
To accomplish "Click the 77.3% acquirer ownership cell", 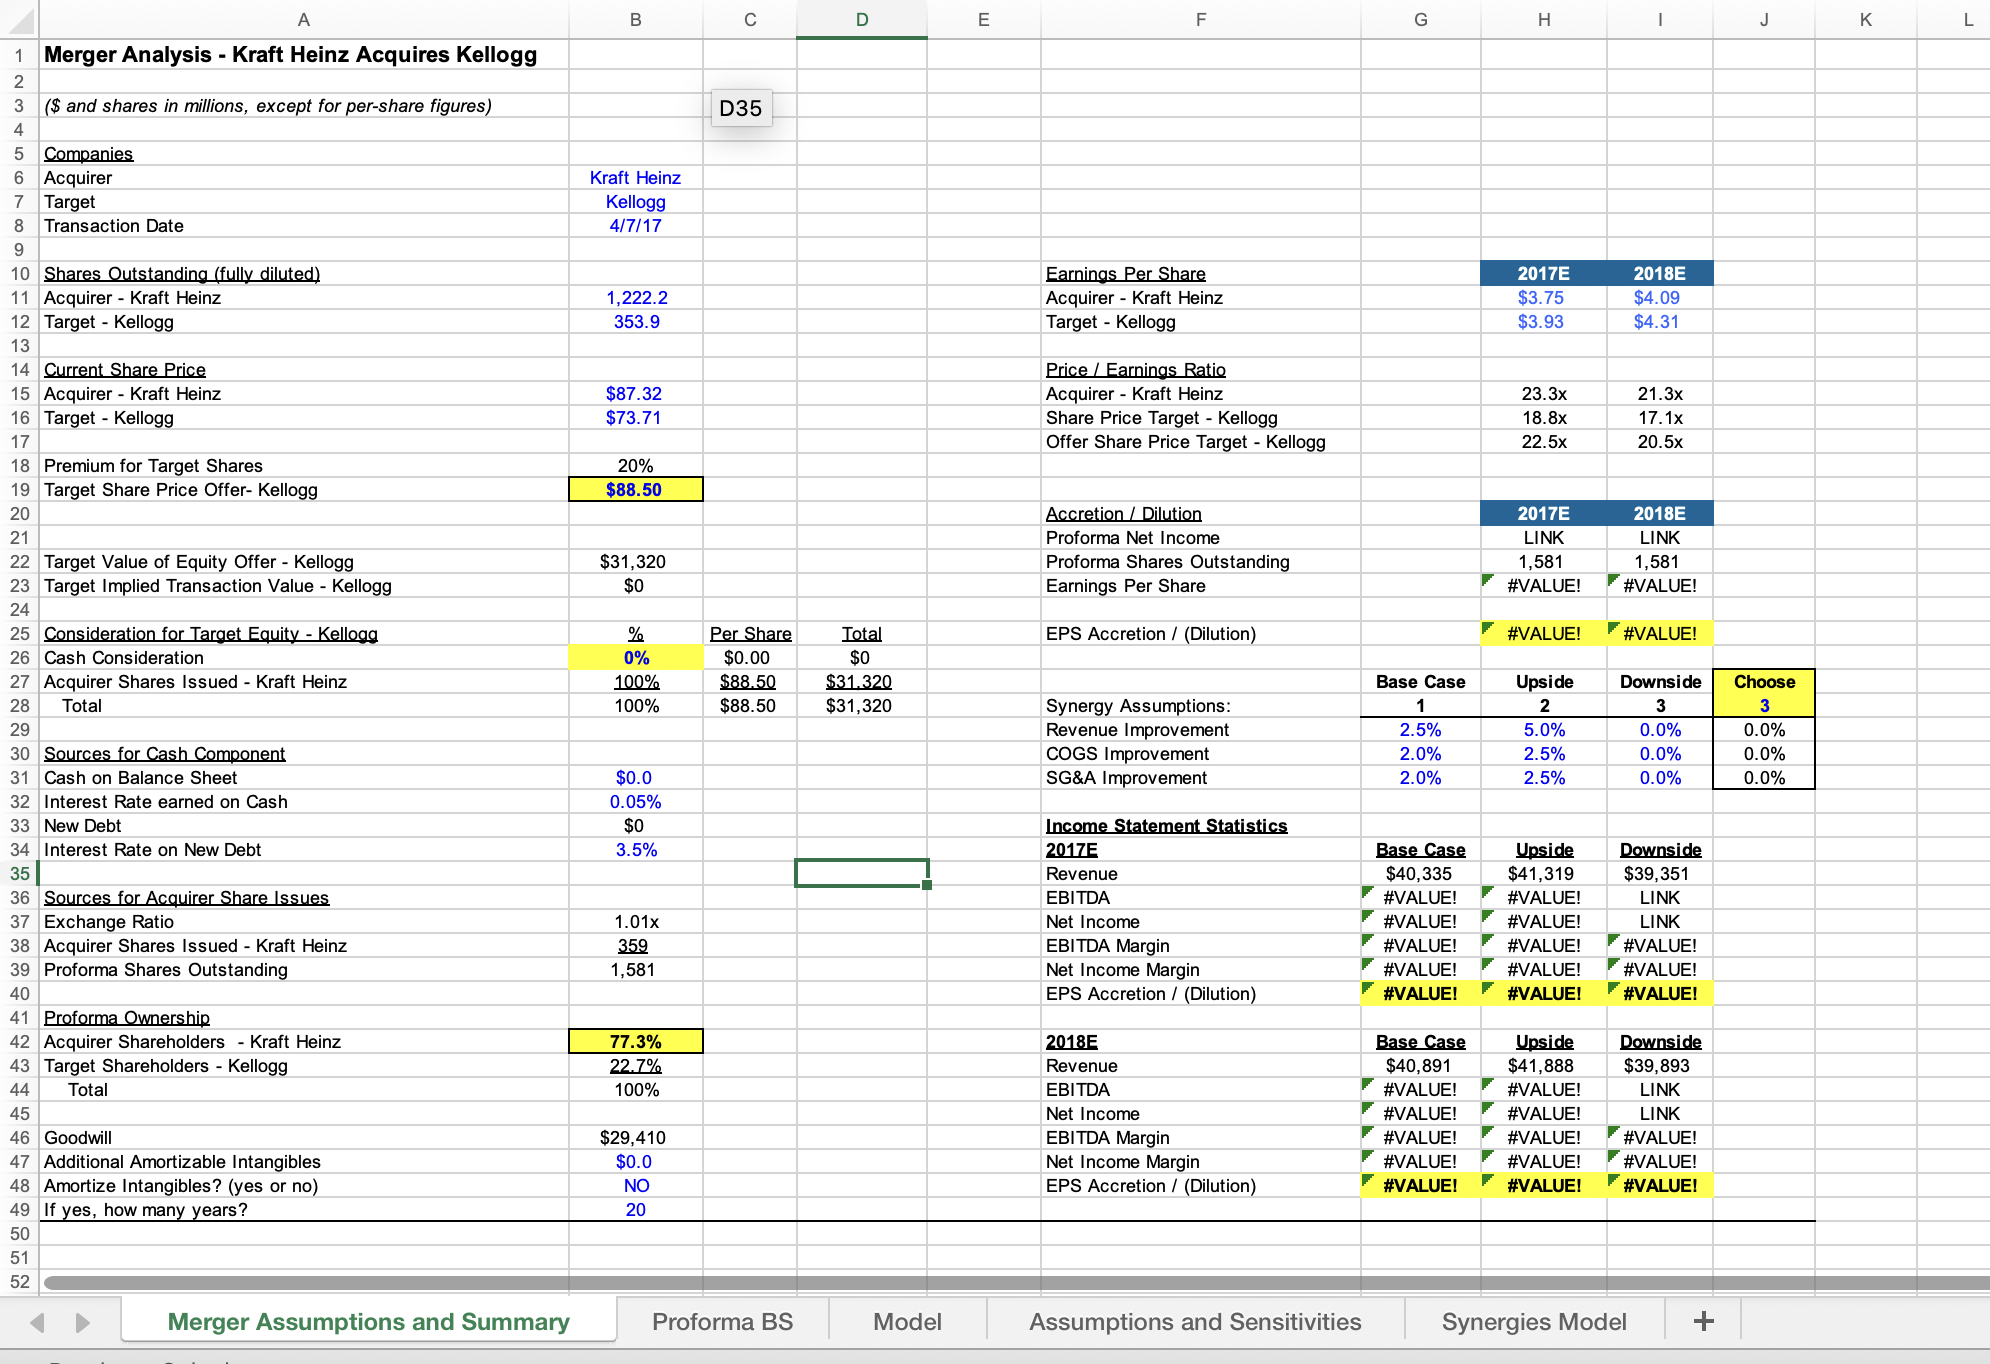I will coord(635,1041).
